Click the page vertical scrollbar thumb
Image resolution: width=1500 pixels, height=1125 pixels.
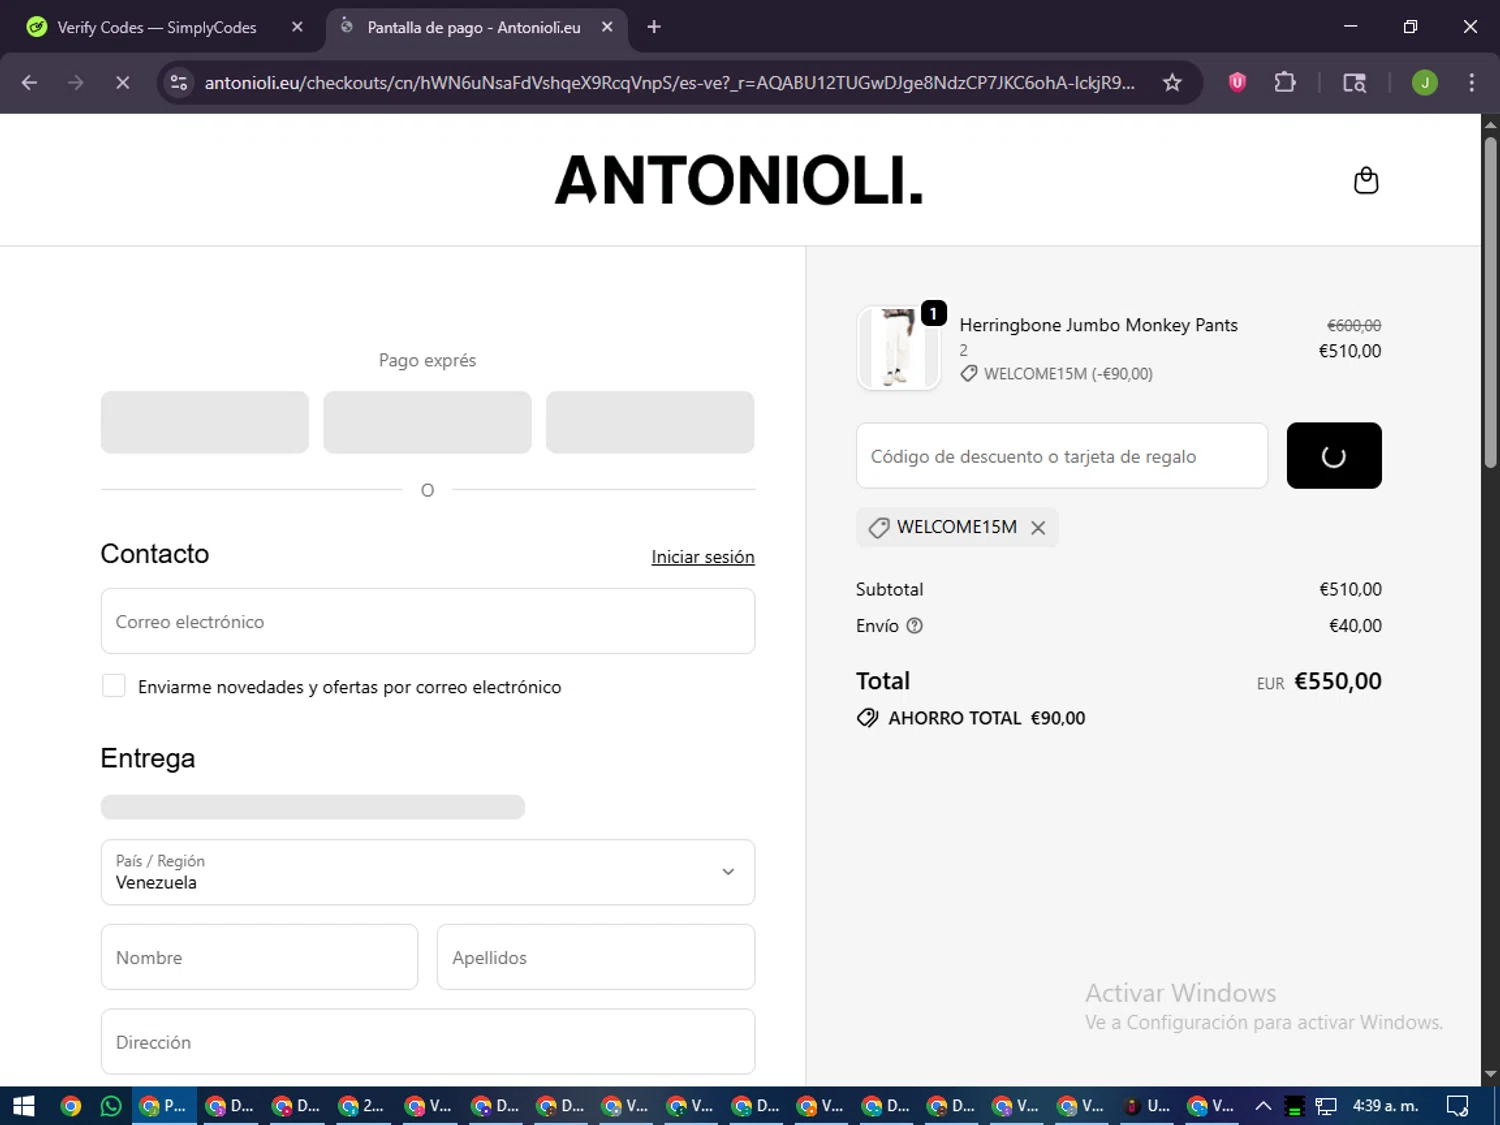1490,300
